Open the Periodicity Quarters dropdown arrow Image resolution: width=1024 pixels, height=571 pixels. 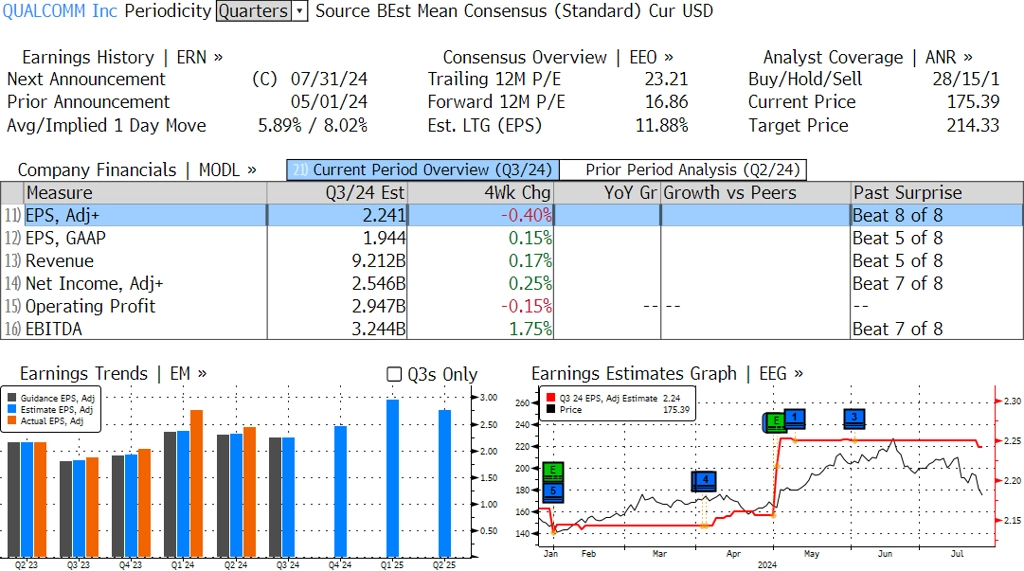point(300,11)
